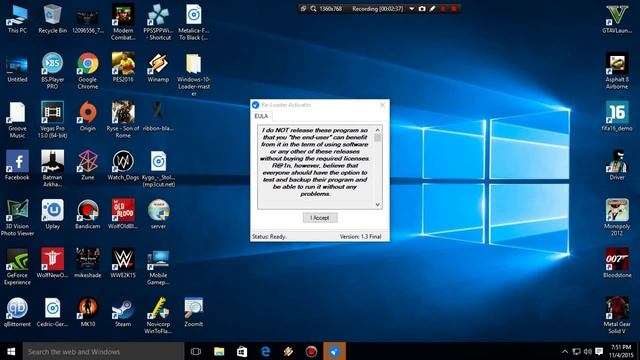Select the GeForce Experience icon
The width and height of the screenshot is (640, 360).
click(x=17, y=267)
